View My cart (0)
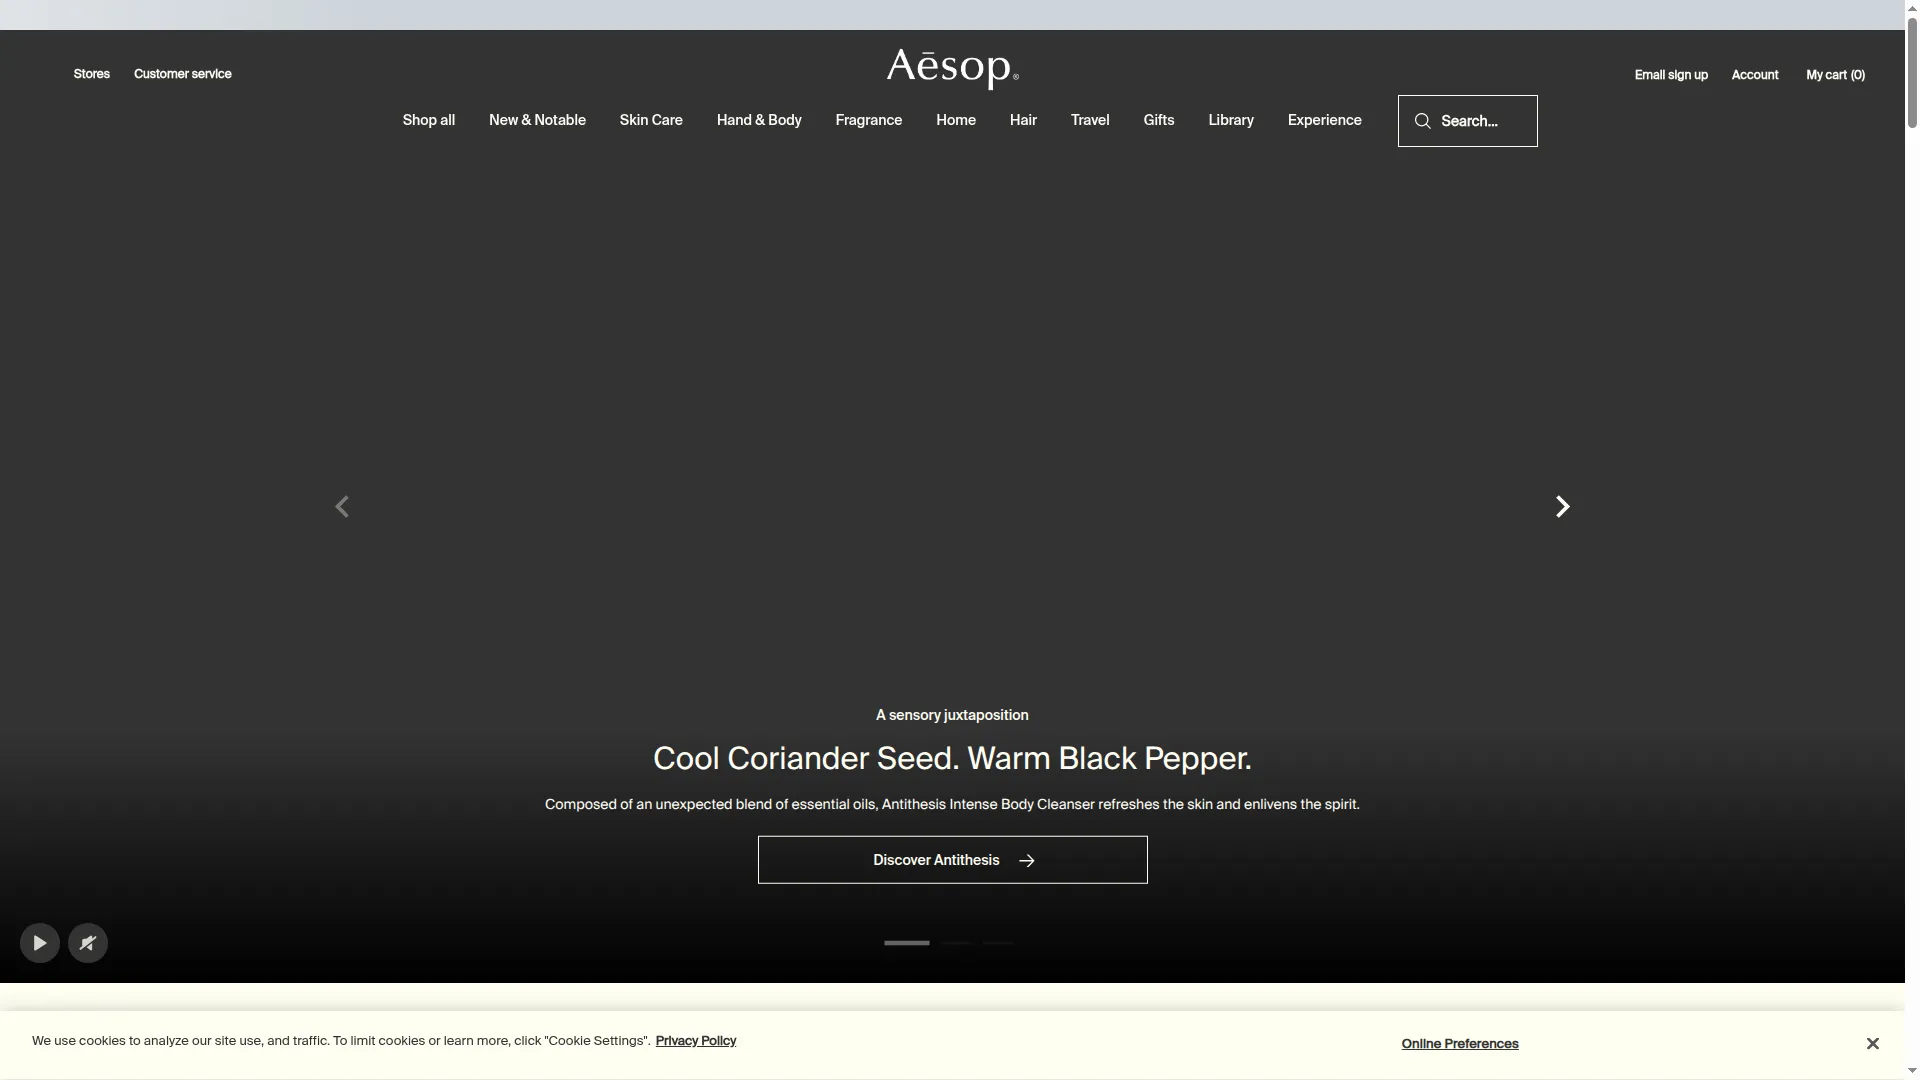Screen dimensions: 1920x1080 coord(1835,75)
